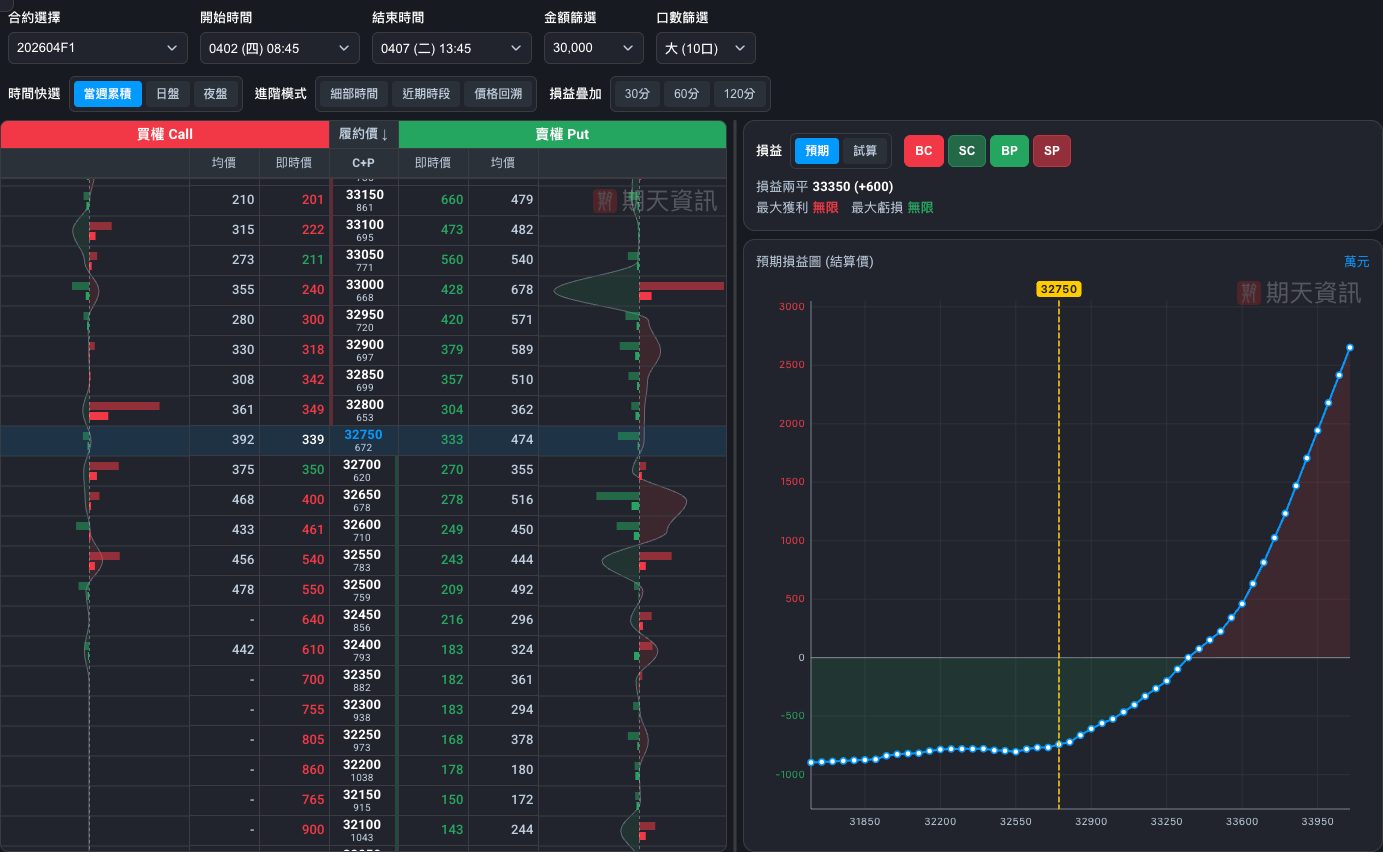The width and height of the screenshot is (1383, 852).
Task: Click the Put side 即時價 column header
Action: coord(433,162)
